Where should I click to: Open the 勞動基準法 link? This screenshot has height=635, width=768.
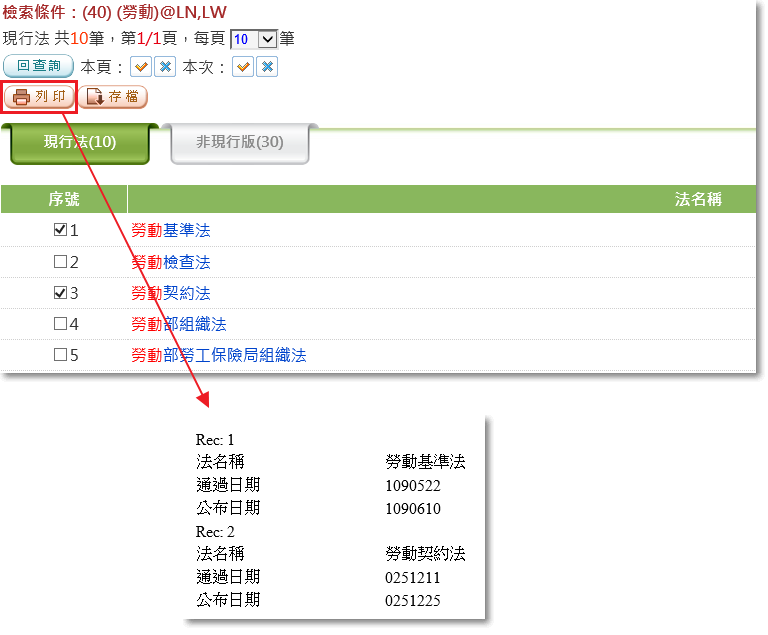171,230
